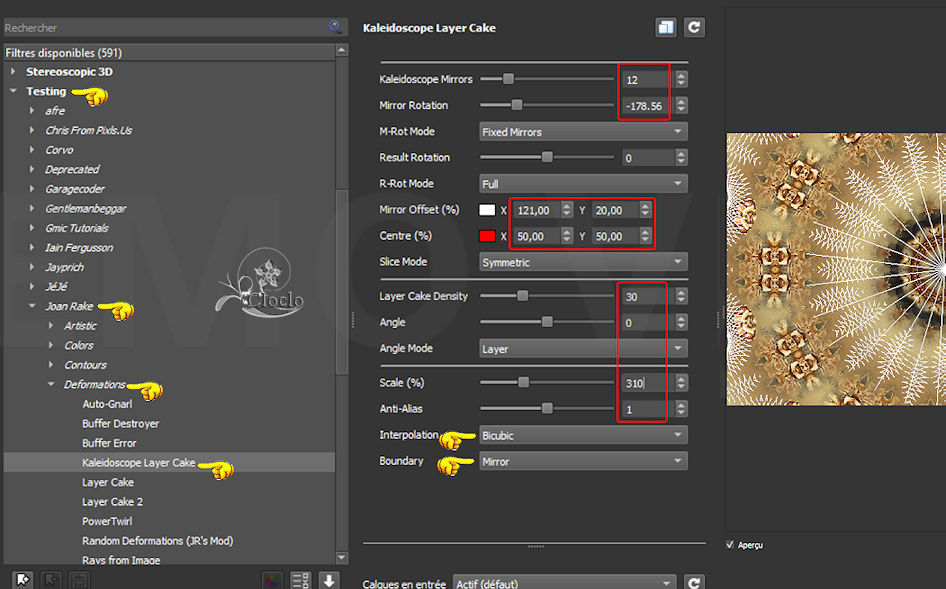946x589 pixels.
Task: Click the Layer Cake Density slider
Action: pyautogui.click(x=546, y=296)
